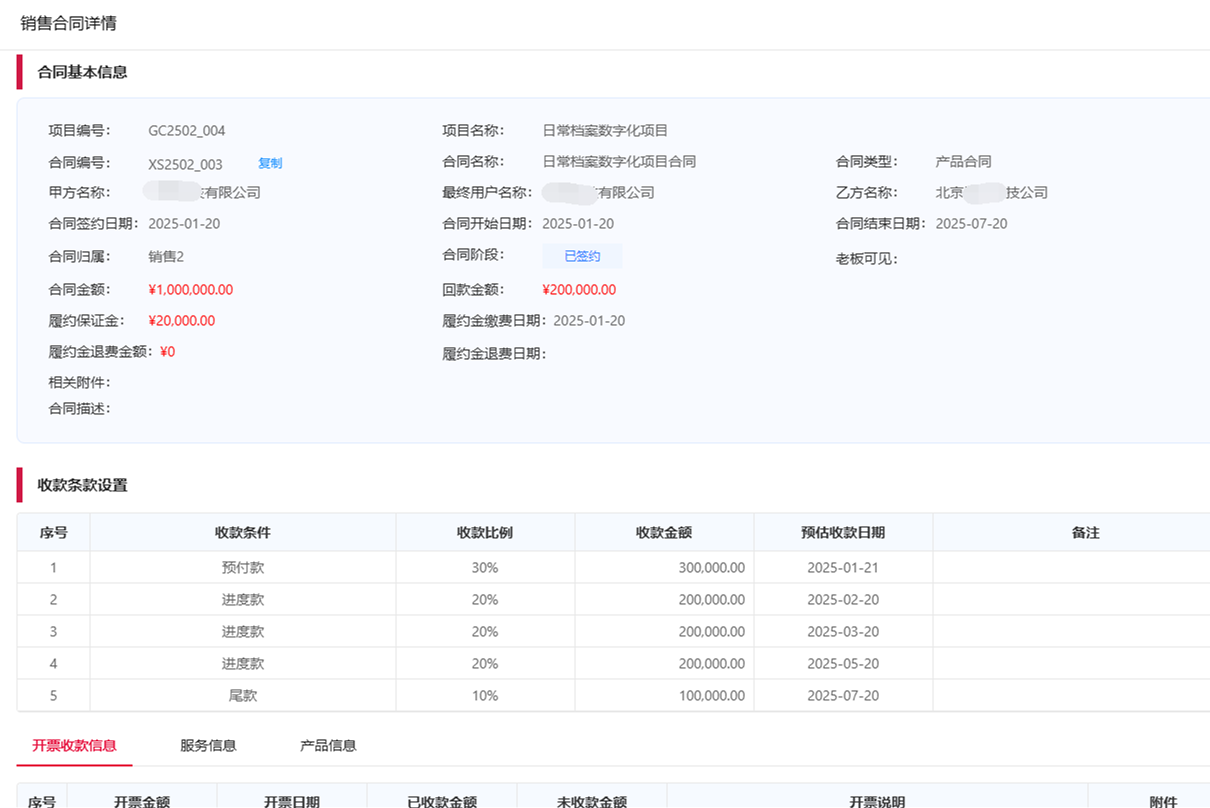Select the 已签约 contract stage badge
Viewport: 1210px width, 808px height.
581,256
